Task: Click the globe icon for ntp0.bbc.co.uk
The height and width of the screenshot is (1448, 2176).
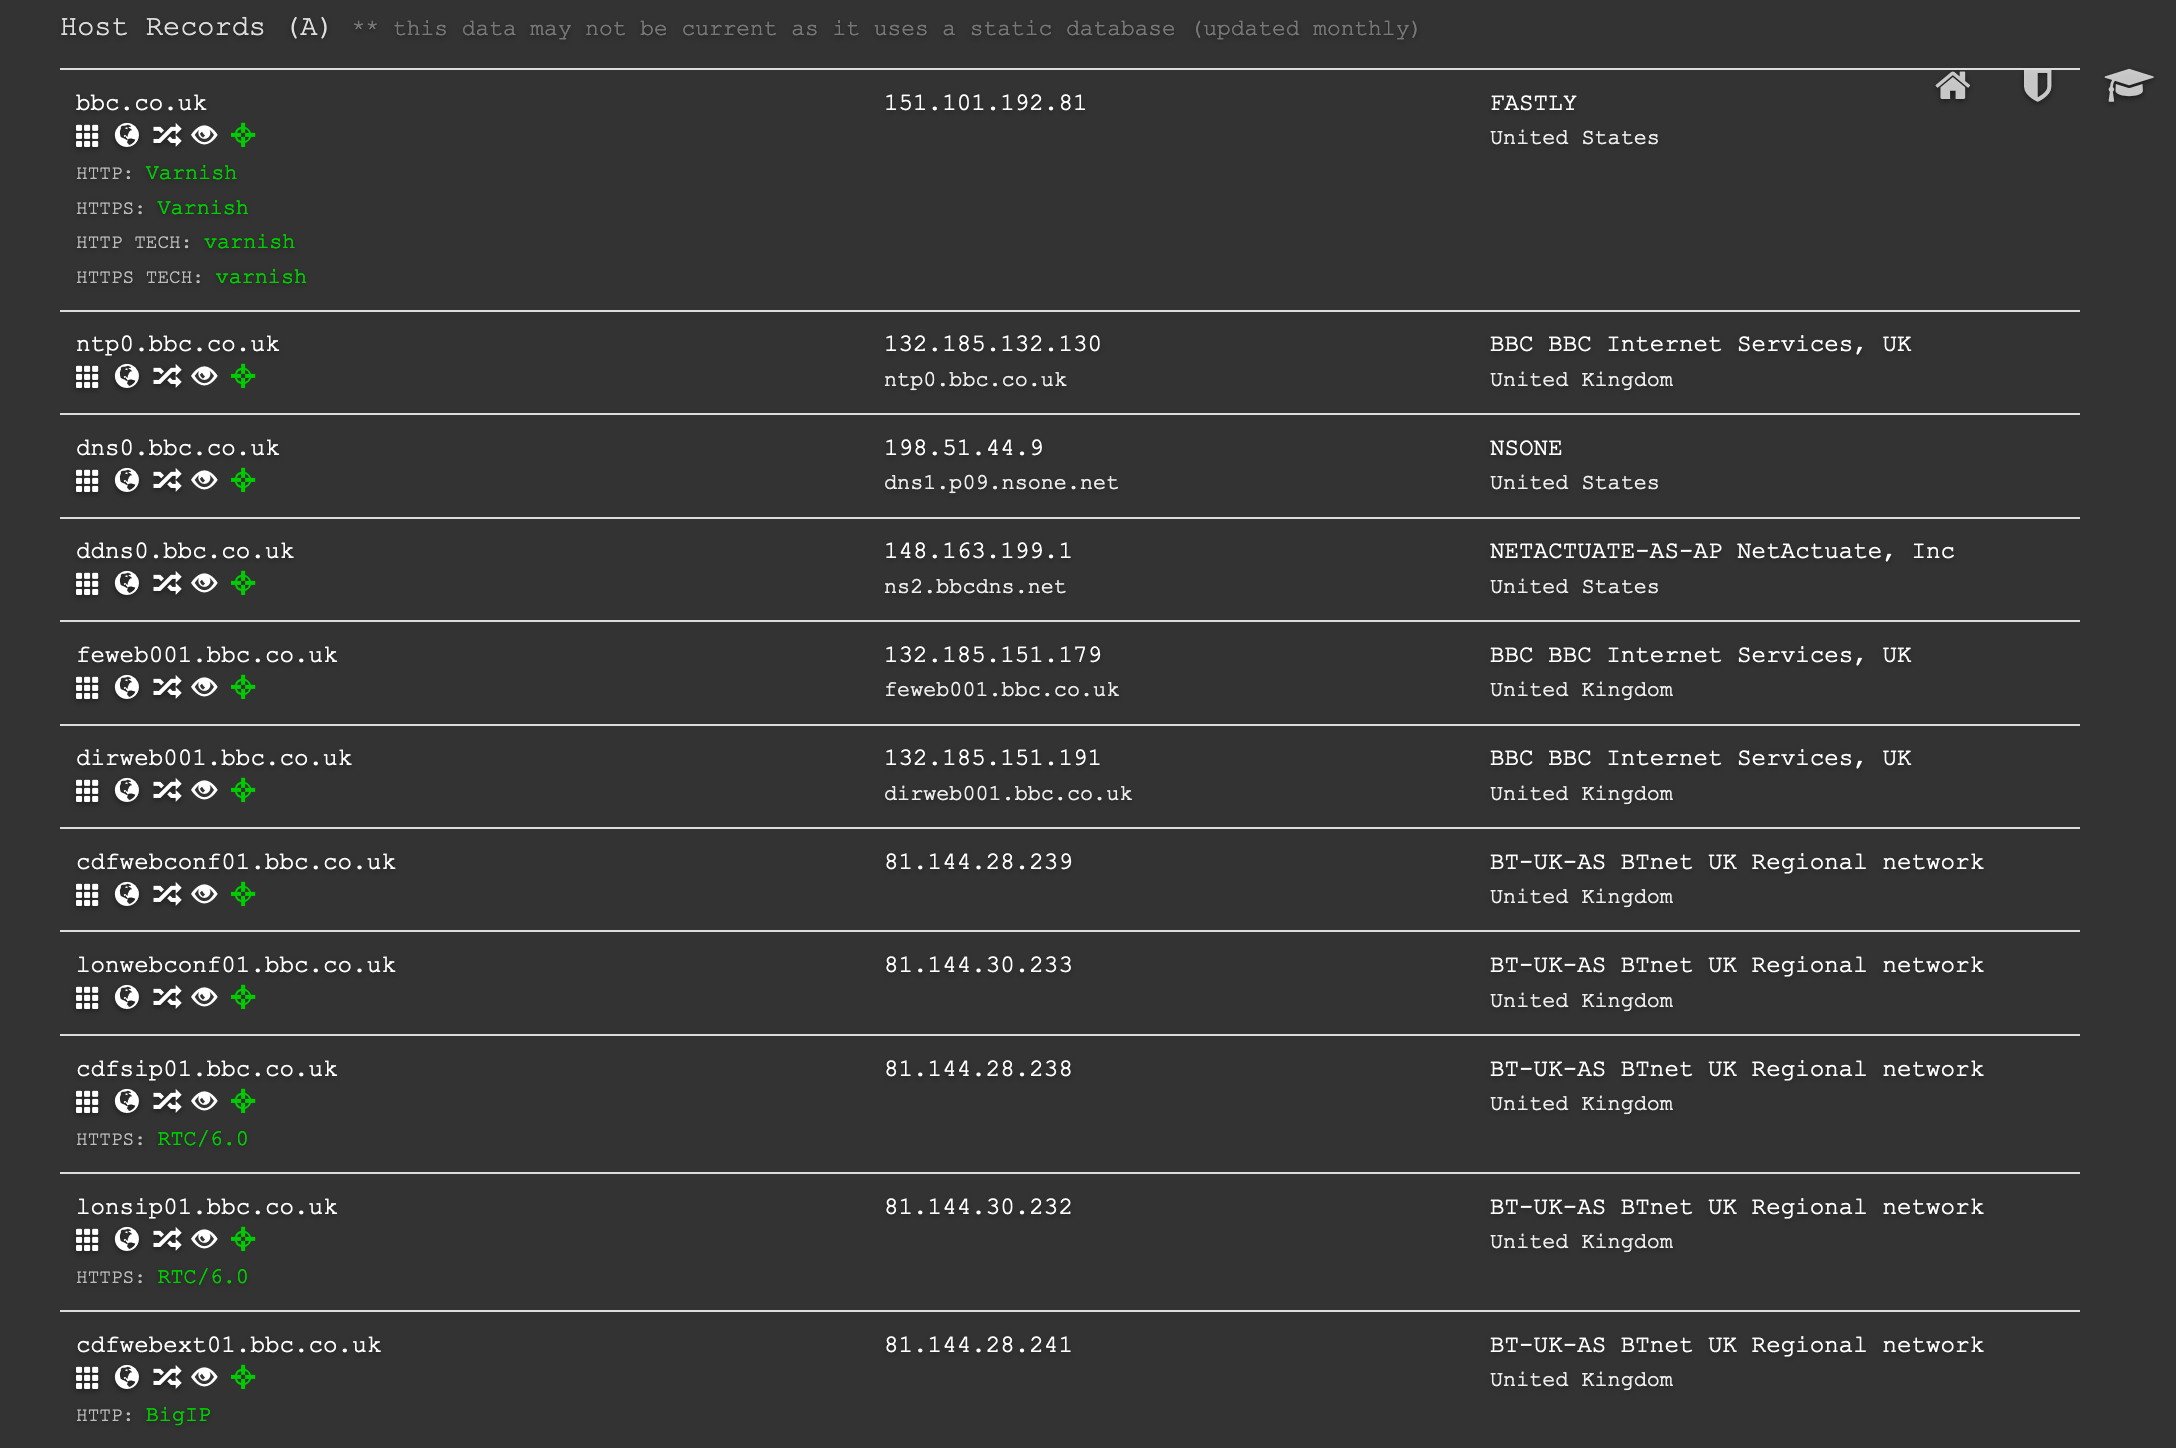Action: point(127,378)
